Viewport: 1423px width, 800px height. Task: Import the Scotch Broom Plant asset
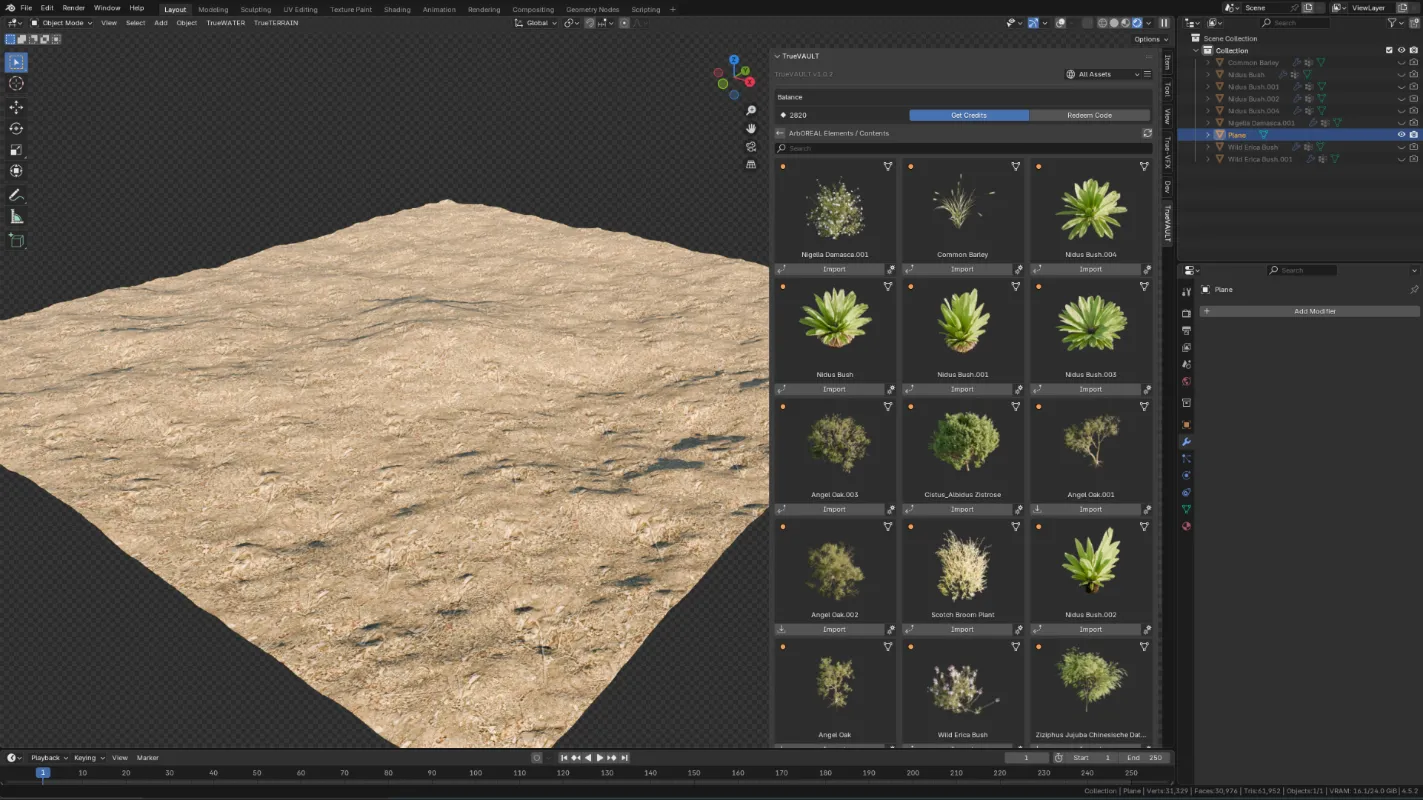point(962,629)
